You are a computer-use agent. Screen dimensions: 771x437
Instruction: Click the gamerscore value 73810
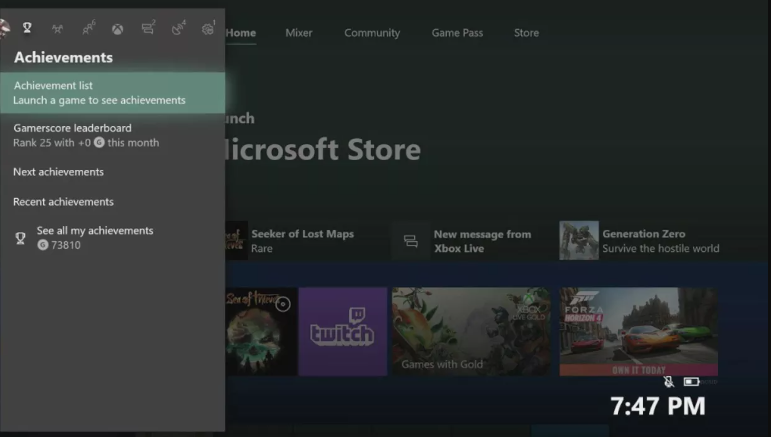coord(66,245)
